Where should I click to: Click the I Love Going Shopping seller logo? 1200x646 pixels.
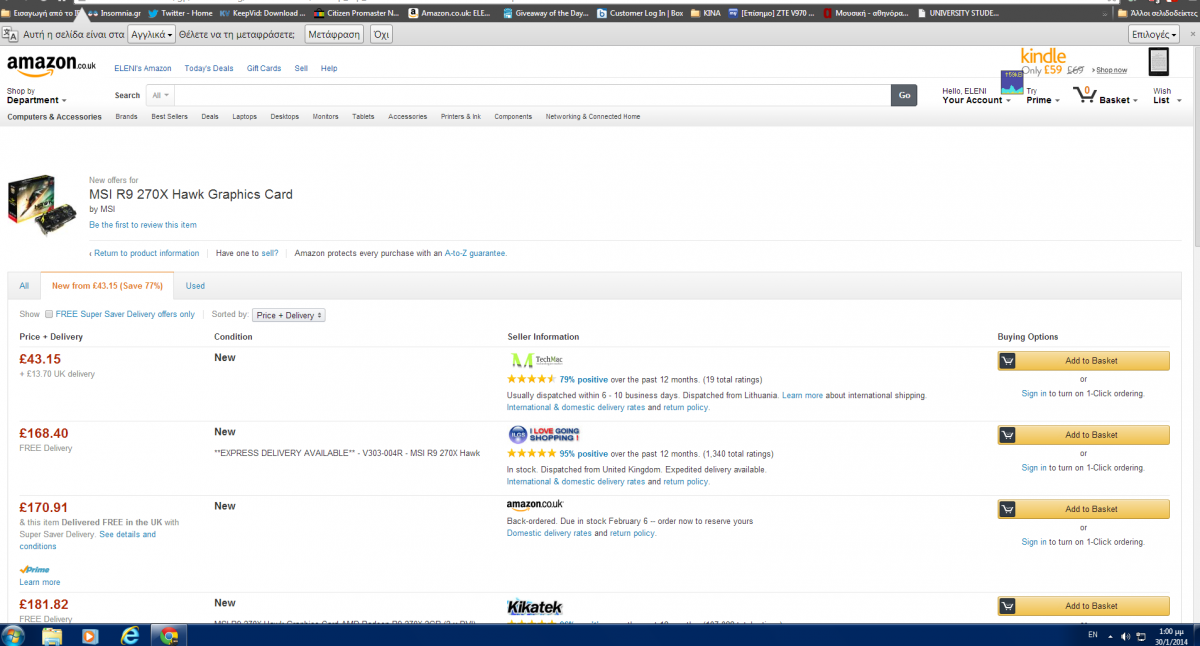[544, 434]
